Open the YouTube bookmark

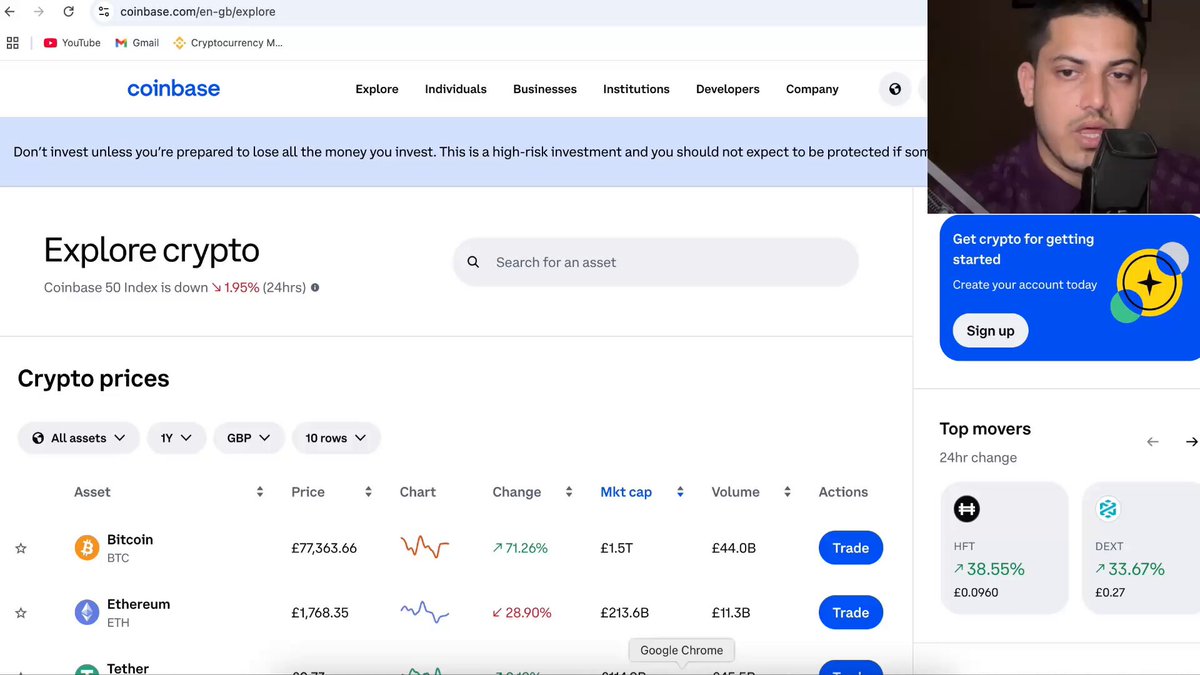pos(72,43)
